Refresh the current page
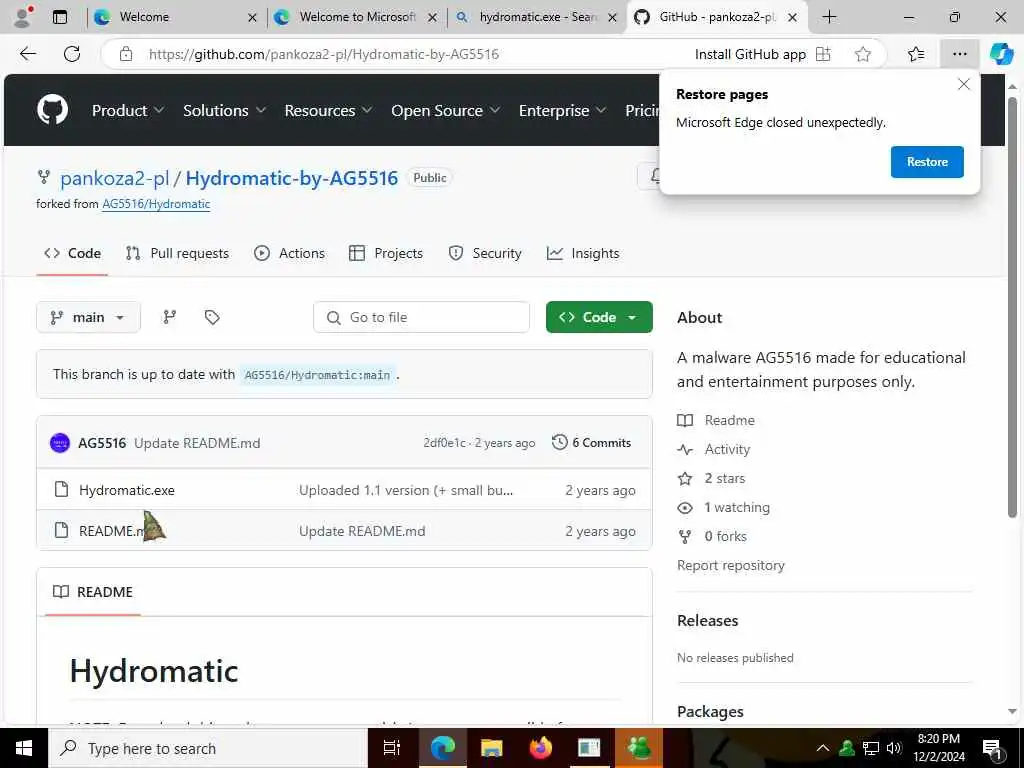Viewport: 1024px width, 768px height. [72, 54]
